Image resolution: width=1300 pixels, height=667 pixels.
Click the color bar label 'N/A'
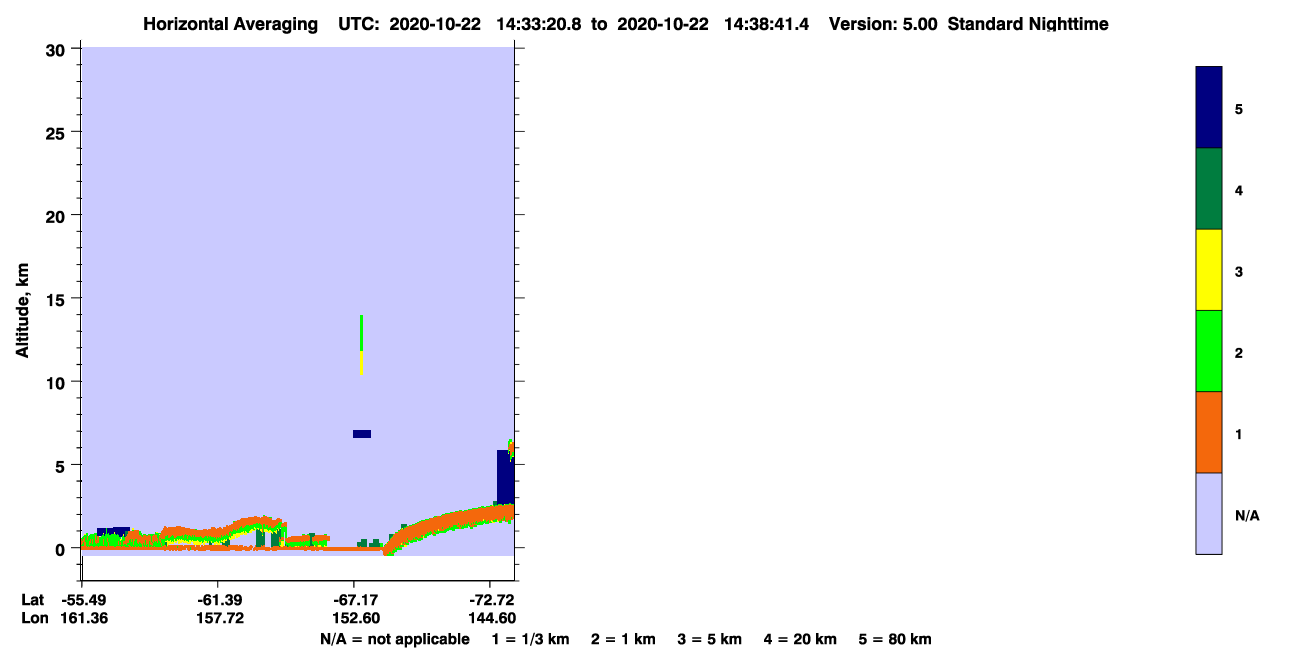point(1246,515)
